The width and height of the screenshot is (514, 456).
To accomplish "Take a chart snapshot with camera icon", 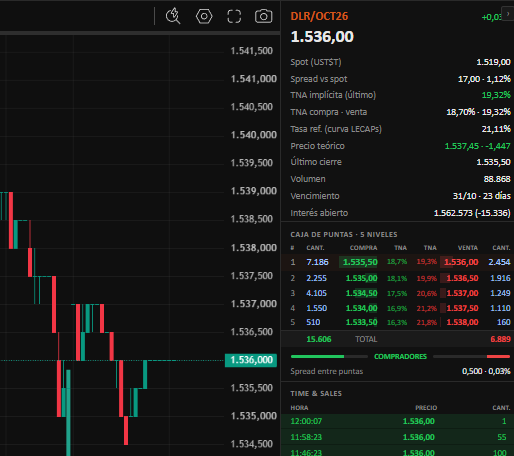I will 264,16.
